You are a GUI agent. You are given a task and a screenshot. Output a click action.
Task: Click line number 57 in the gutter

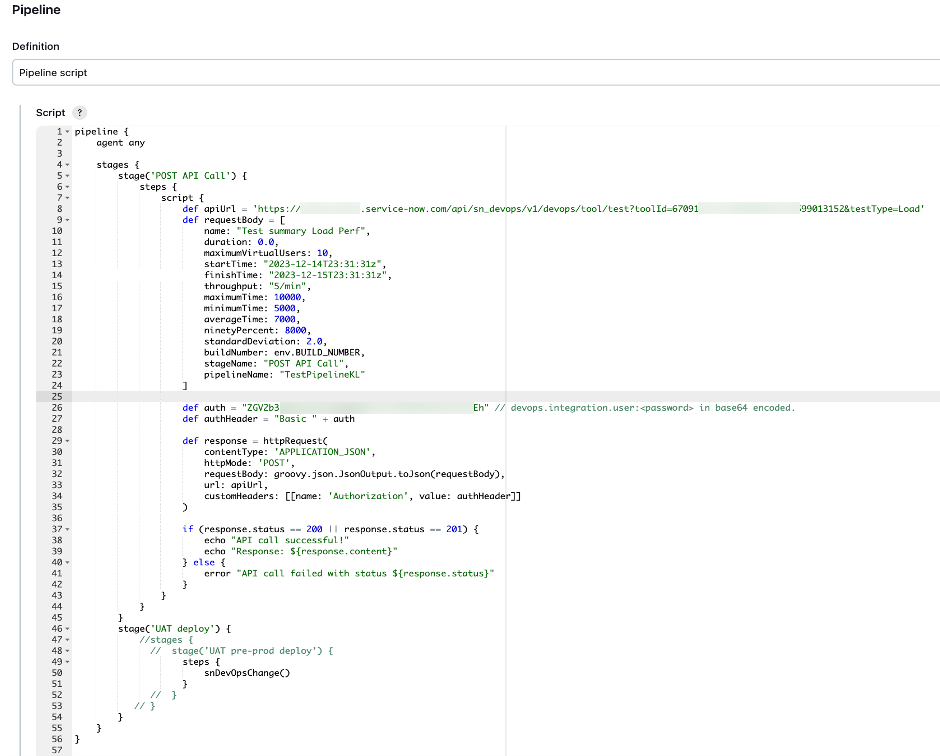57,750
